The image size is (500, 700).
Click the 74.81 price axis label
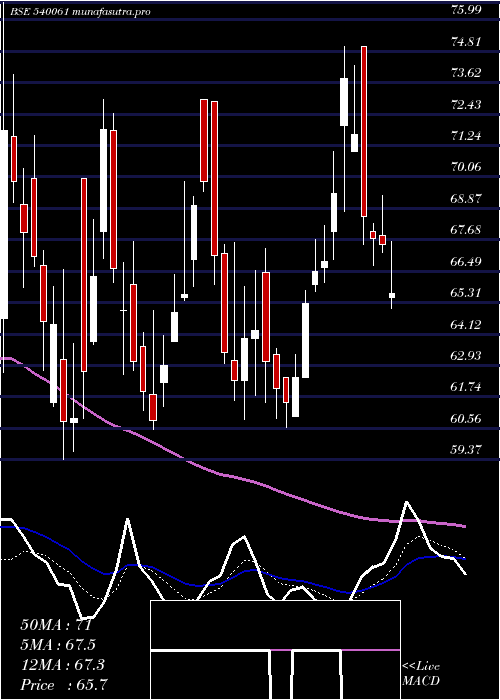pos(466,42)
